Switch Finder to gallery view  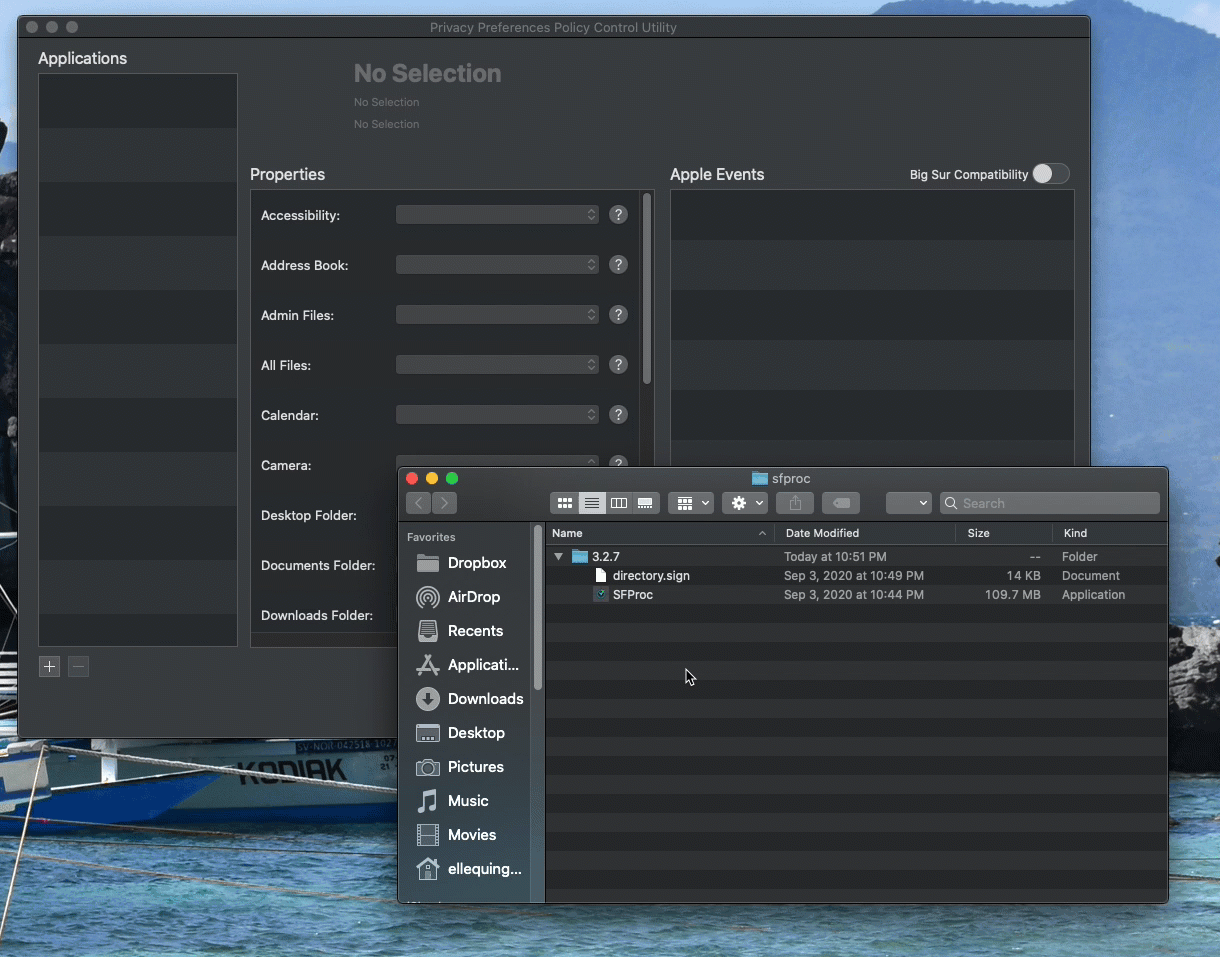(645, 503)
